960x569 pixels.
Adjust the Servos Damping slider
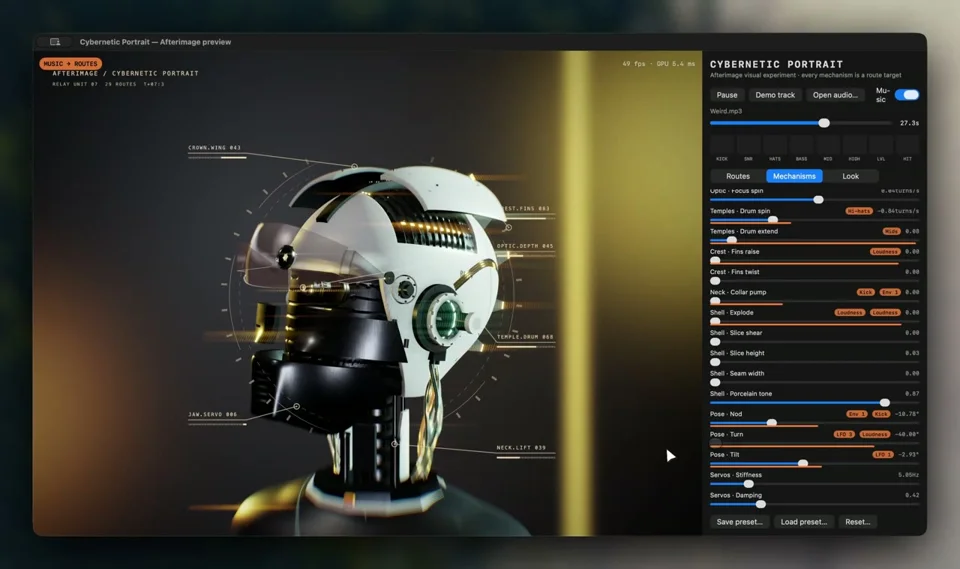pyautogui.click(x=814, y=504)
